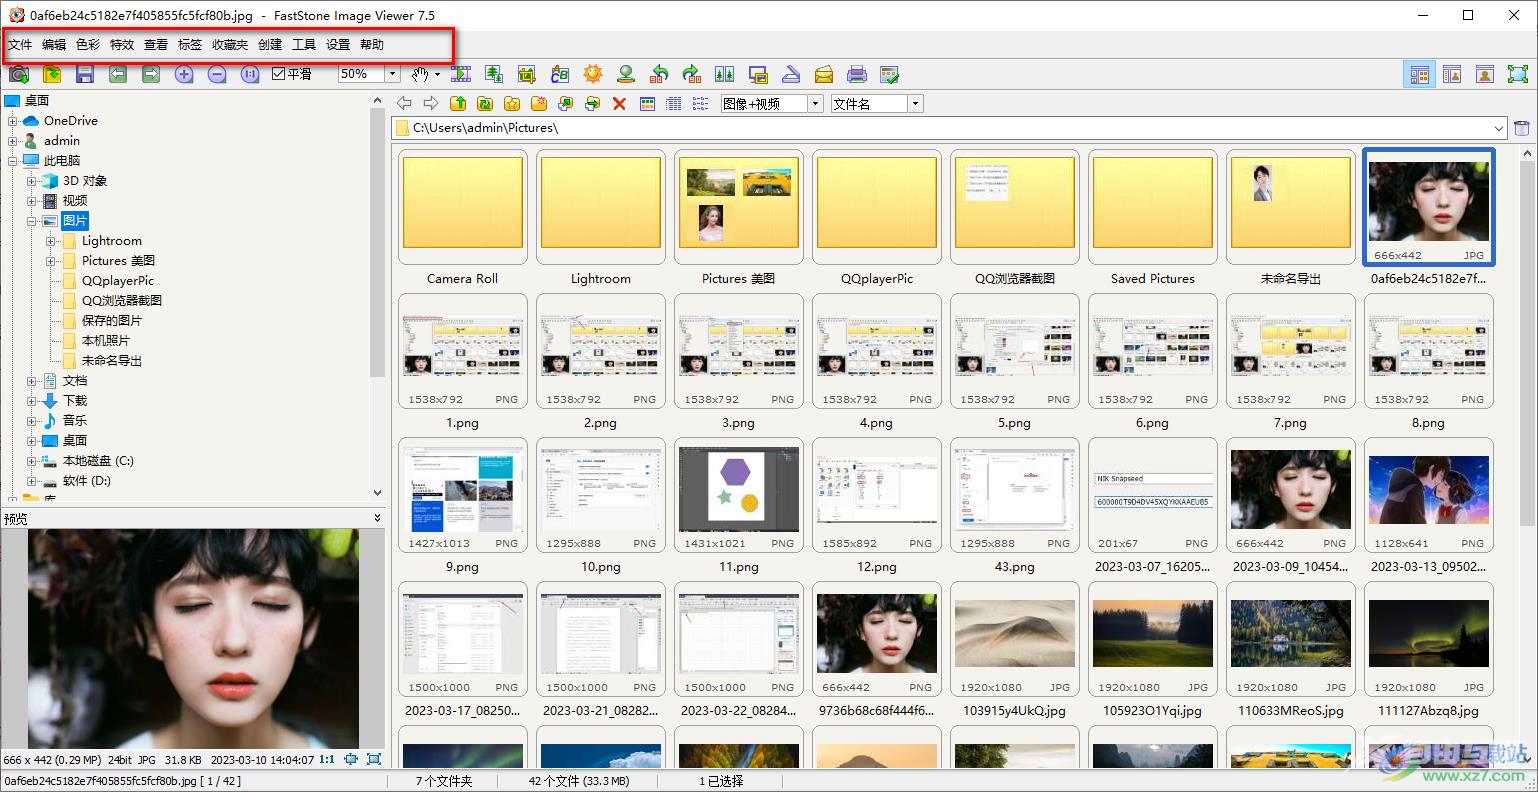Click the Zoom Out minus magnifier icon

point(217,74)
